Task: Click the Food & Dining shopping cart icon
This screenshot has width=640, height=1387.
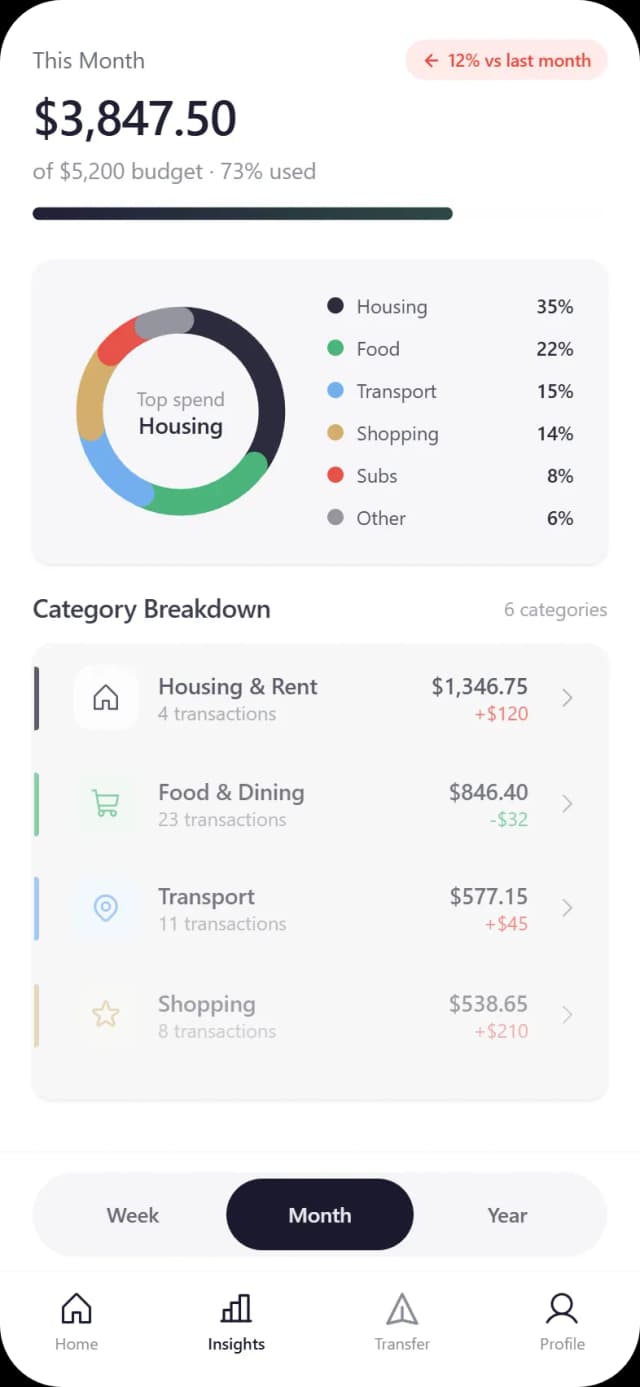Action: 106,803
